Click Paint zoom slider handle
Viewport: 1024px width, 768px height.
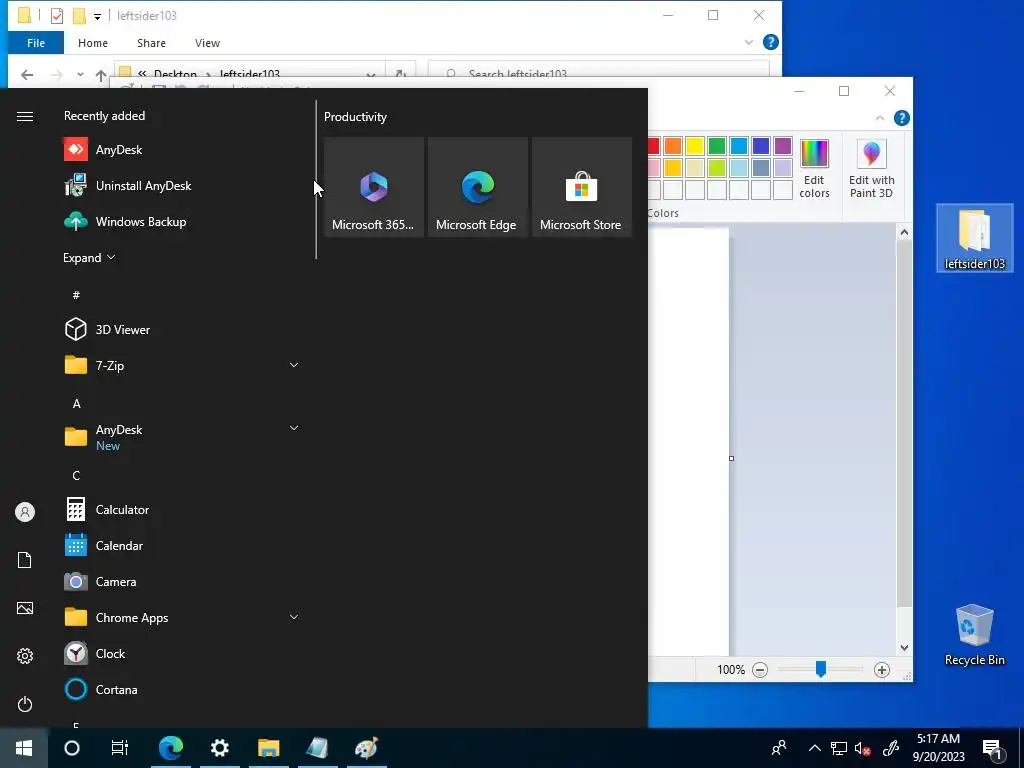[821, 669]
